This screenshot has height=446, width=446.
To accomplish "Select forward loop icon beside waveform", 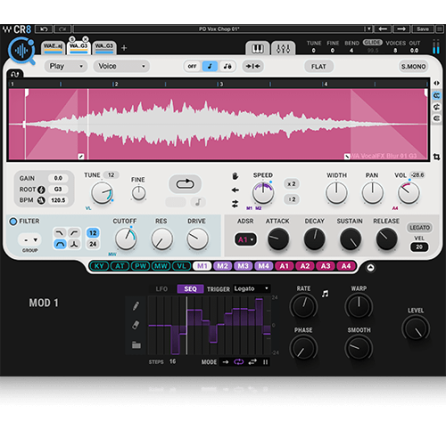I will (437, 96).
